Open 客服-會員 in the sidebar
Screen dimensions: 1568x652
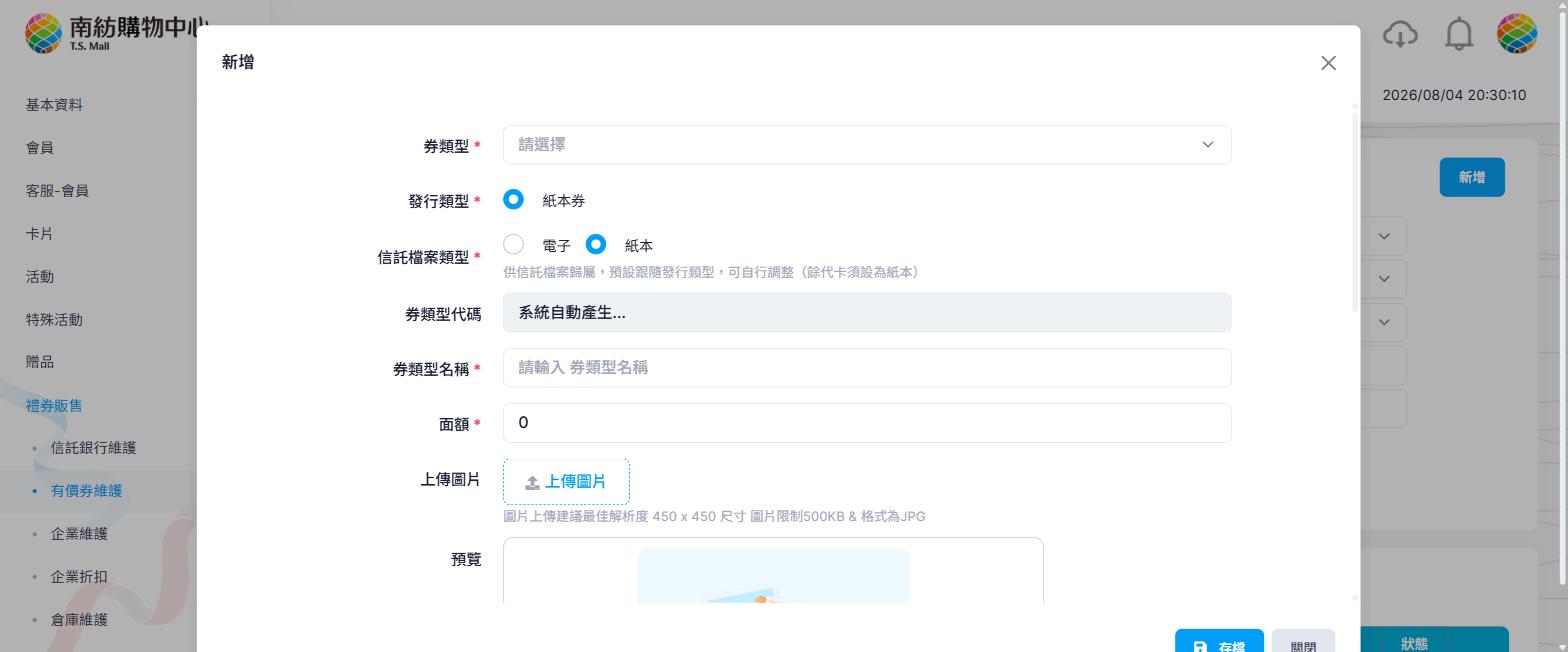click(57, 191)
